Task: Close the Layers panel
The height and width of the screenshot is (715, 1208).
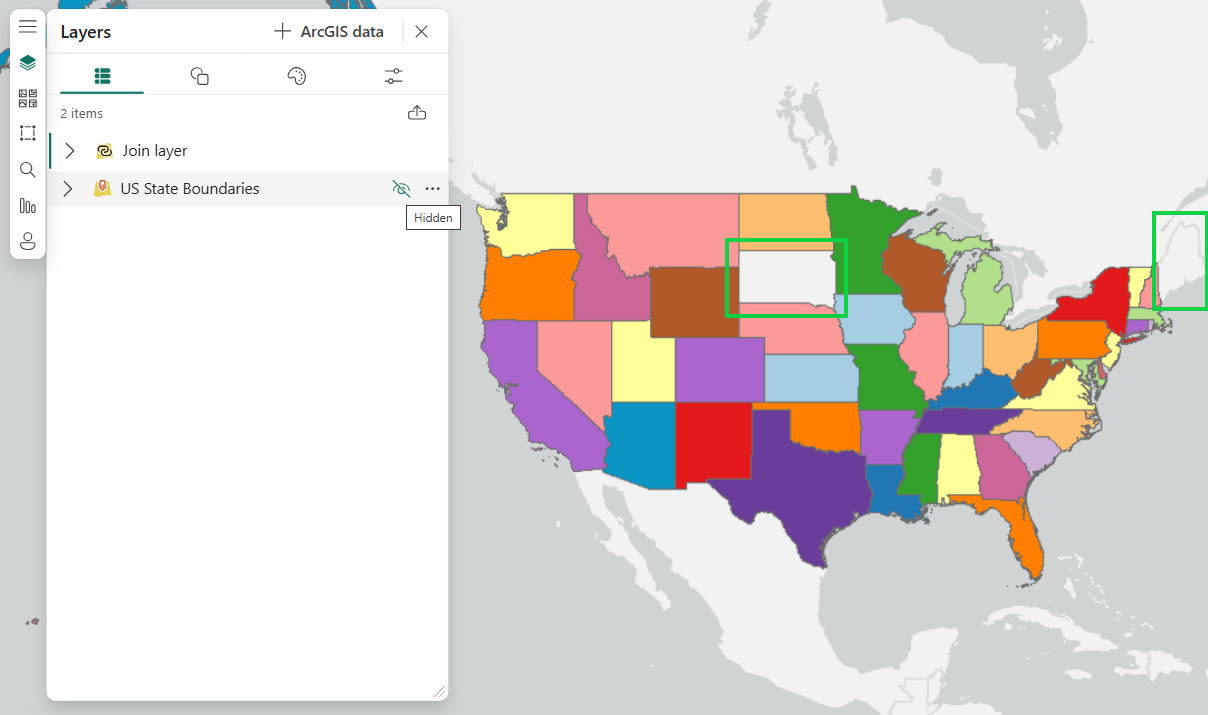Action: click(x=421, y=31)
